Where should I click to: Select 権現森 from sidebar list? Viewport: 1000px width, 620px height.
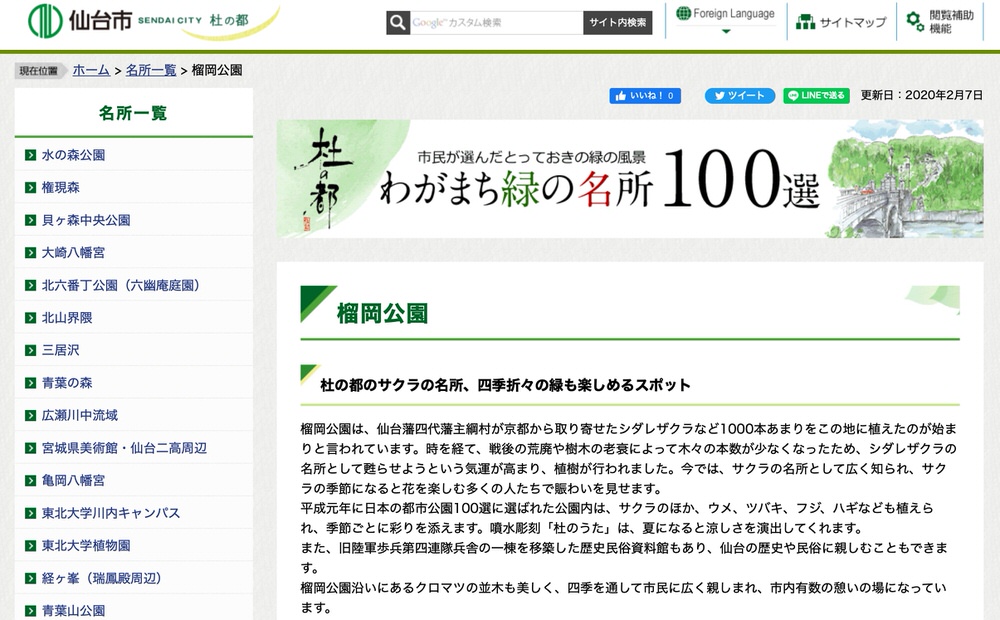coord(61,187)
